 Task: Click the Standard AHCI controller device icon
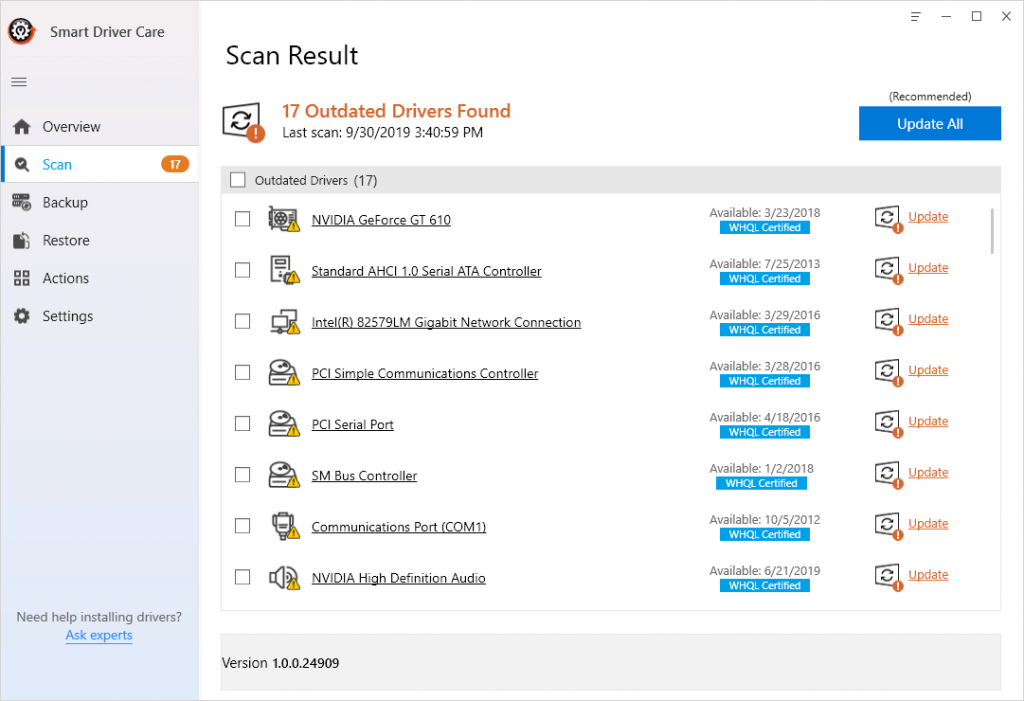click(x=284, y=270)
